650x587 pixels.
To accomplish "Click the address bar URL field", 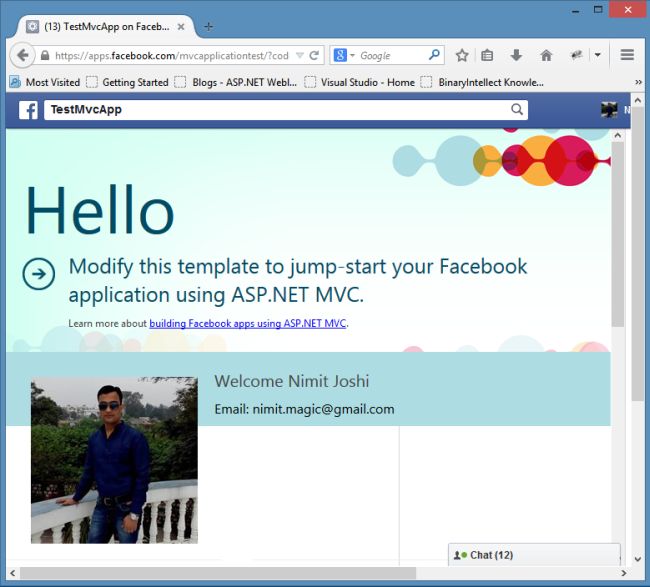I will pos(172,56).
